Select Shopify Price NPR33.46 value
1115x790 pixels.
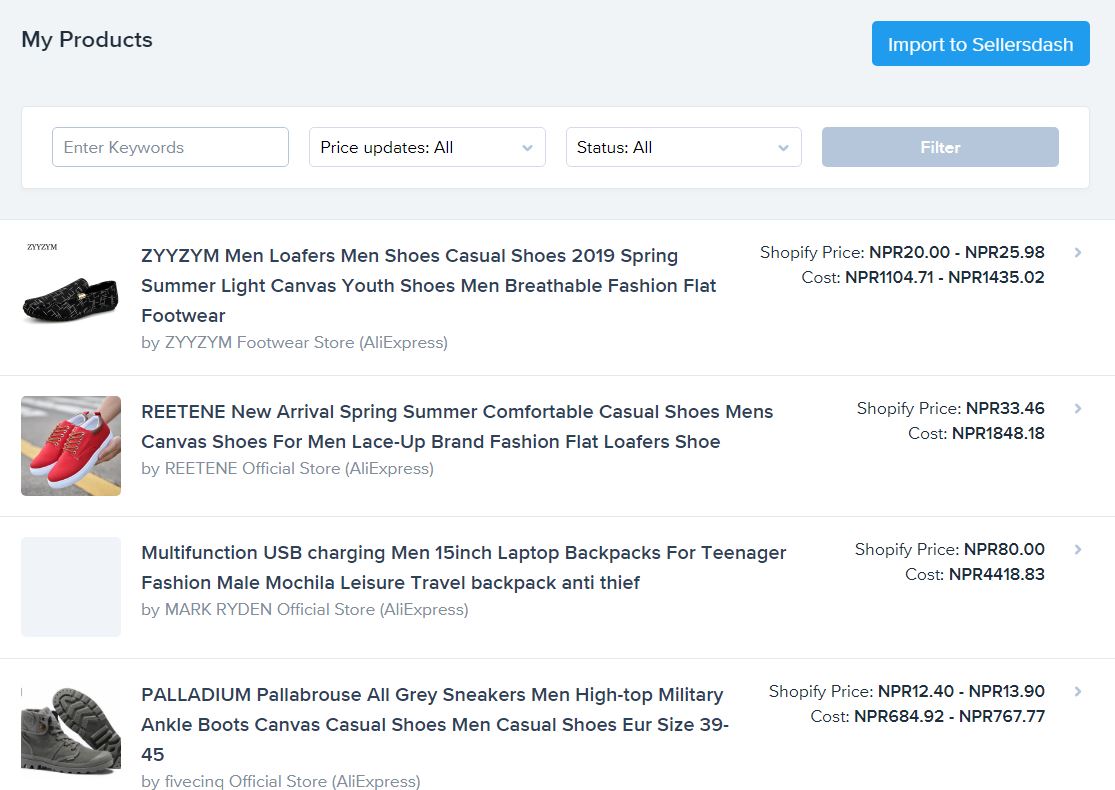1005,408
